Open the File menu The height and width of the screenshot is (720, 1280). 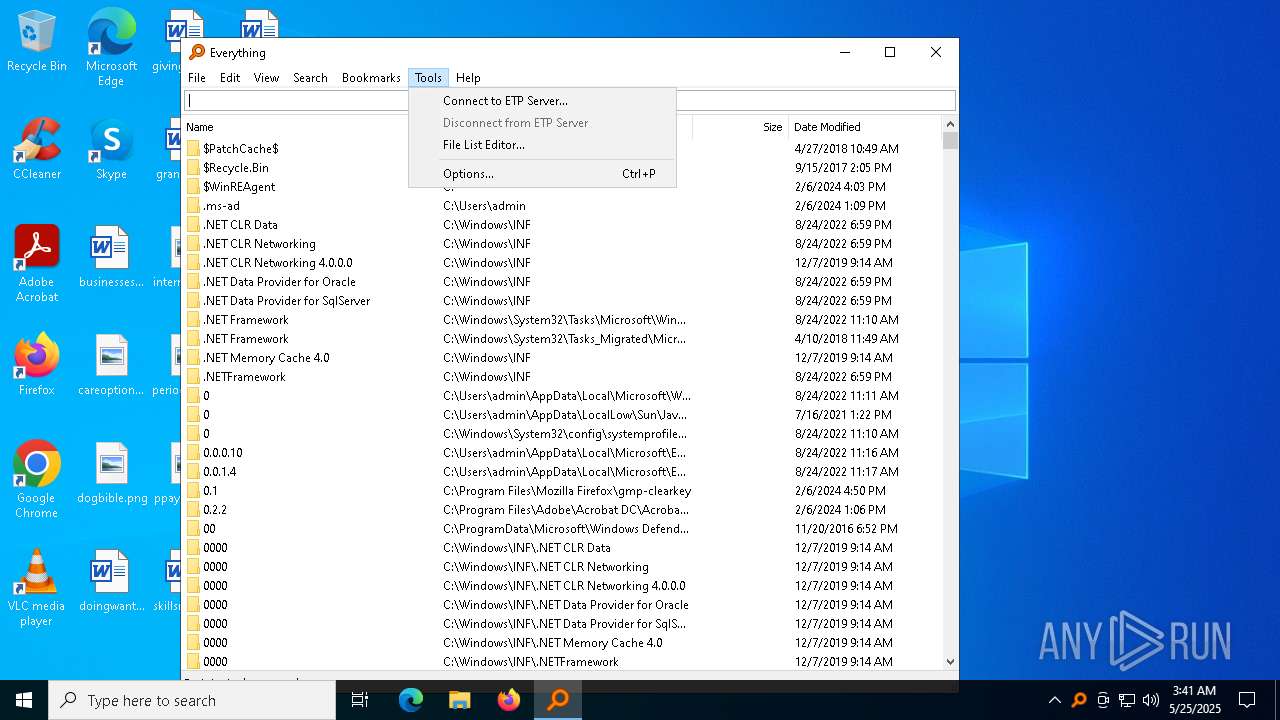(197, 78)
